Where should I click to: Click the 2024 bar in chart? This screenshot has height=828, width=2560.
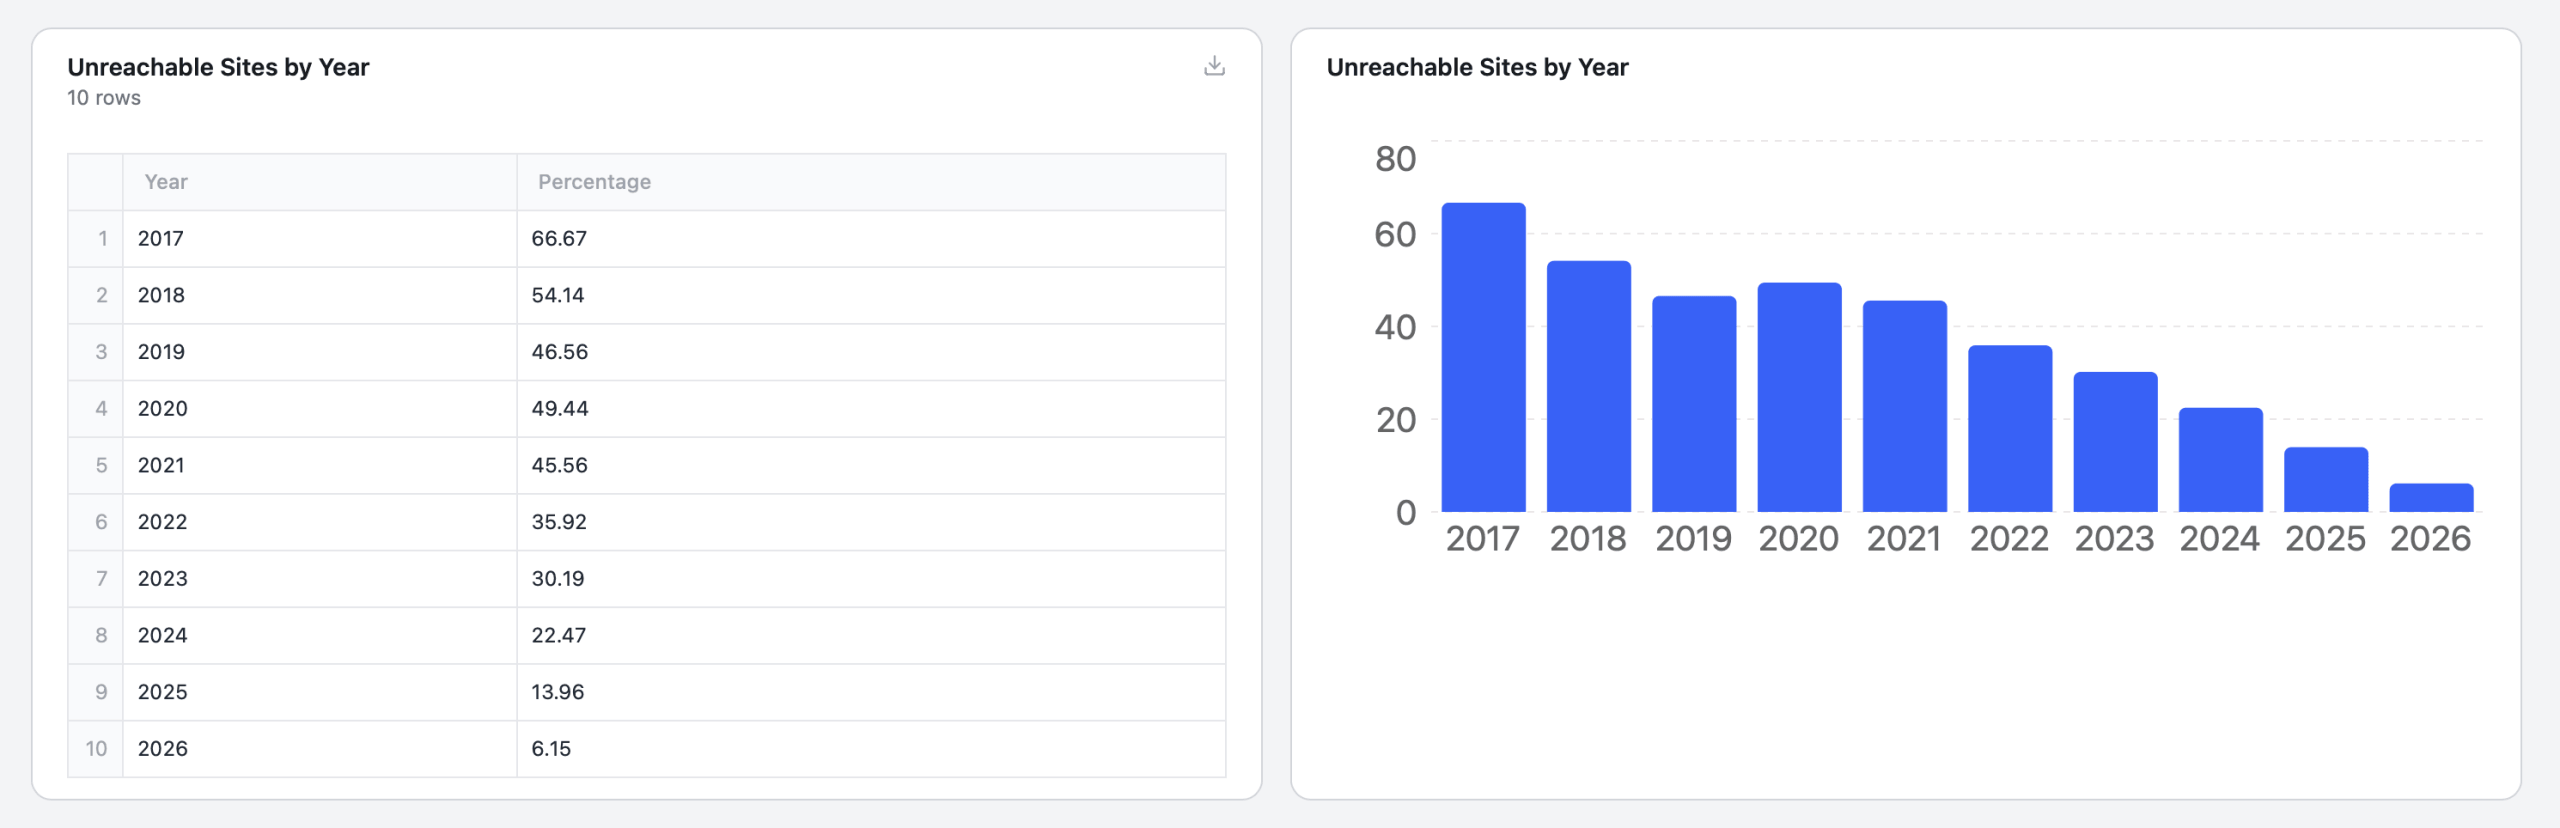(2220, 461)
